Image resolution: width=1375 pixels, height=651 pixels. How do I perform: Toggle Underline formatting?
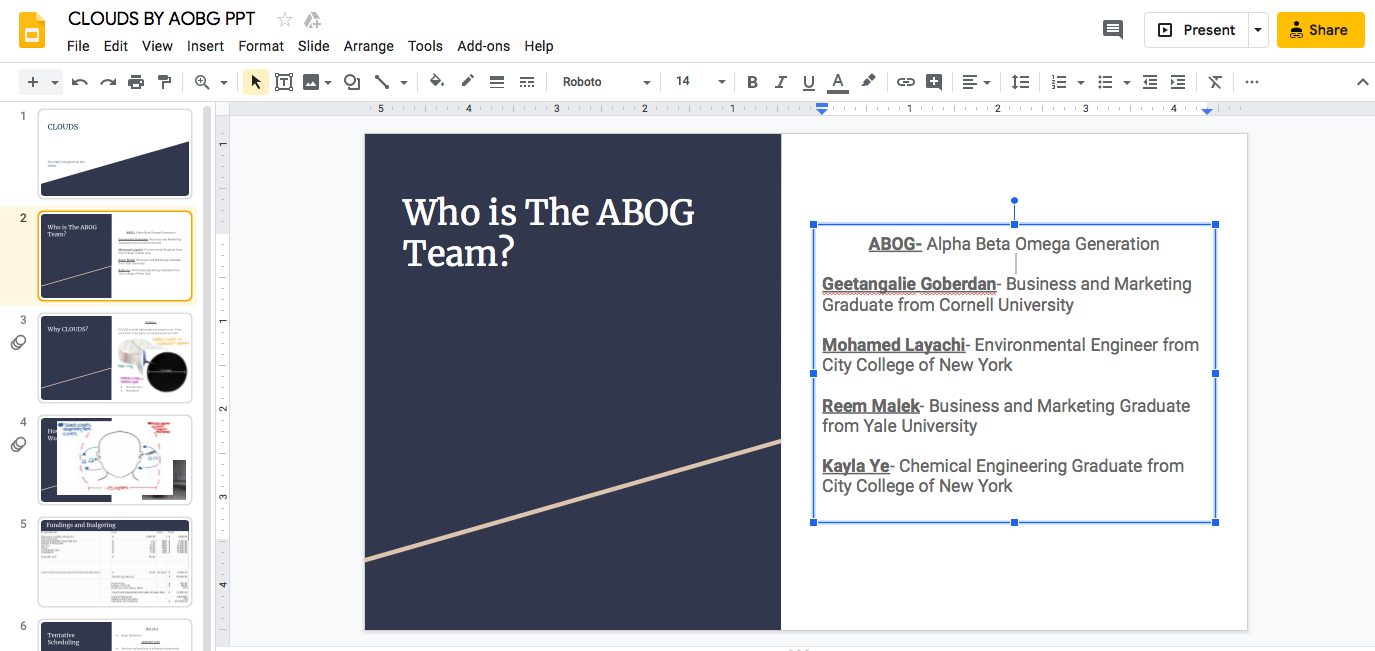tap(809, 82)
